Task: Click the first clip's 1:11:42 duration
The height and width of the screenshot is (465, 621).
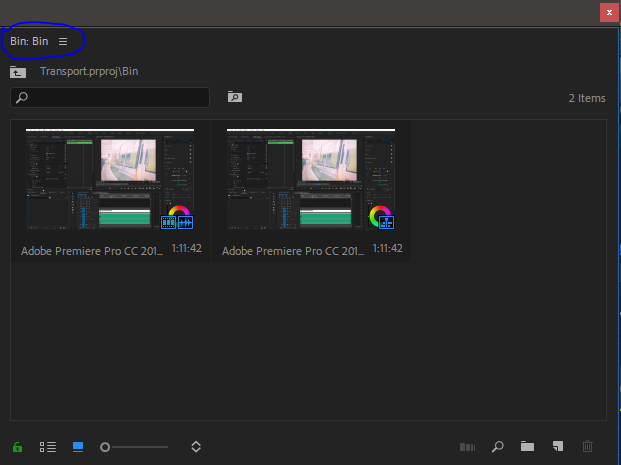Action: (186, 248)
